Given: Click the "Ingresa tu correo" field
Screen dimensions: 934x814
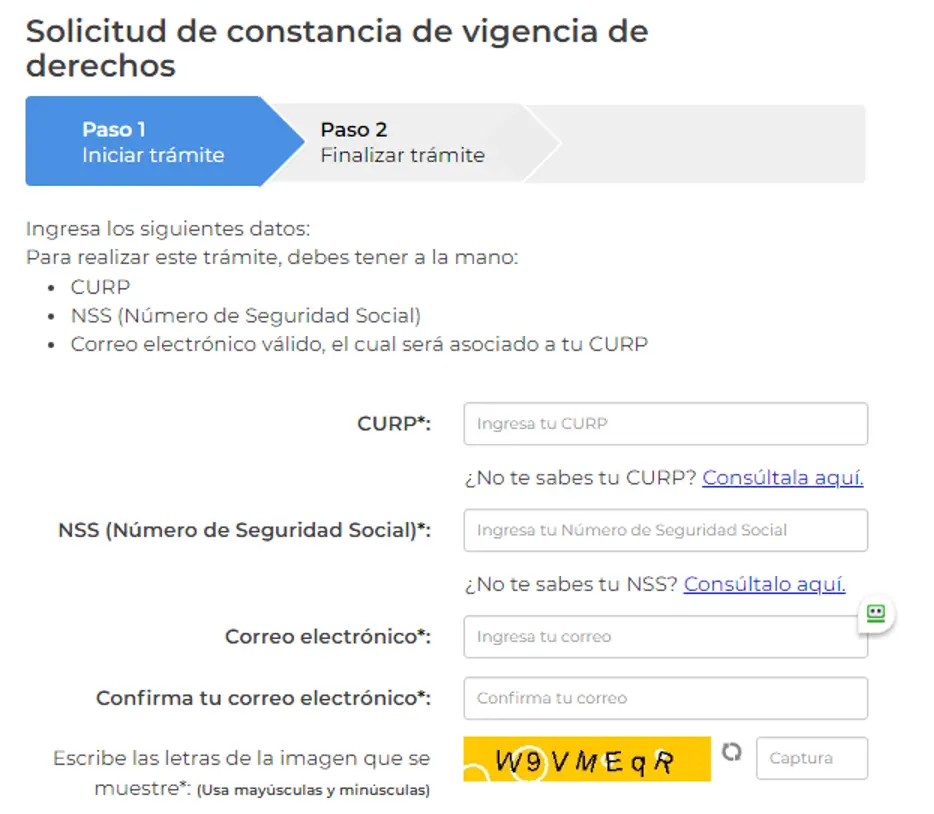Looking at the screenshot, I should tap(664, 636).
